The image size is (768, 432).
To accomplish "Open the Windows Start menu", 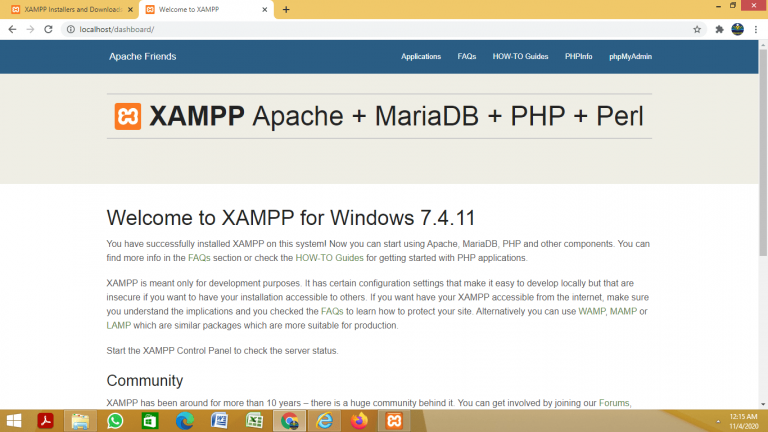I will (x=14, y=421).
